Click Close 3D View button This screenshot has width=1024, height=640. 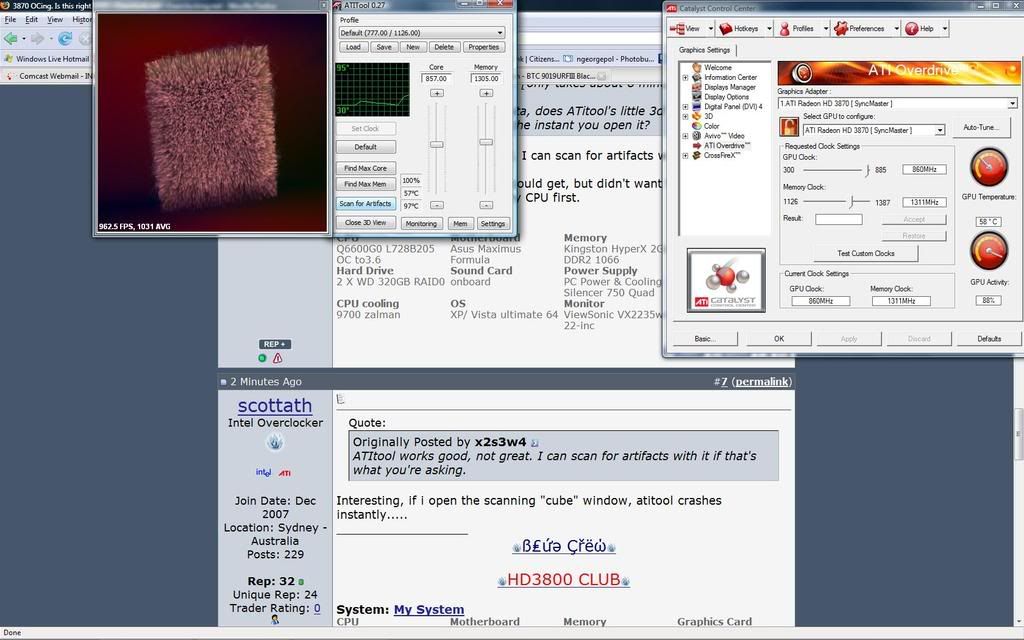coord(366,223)
